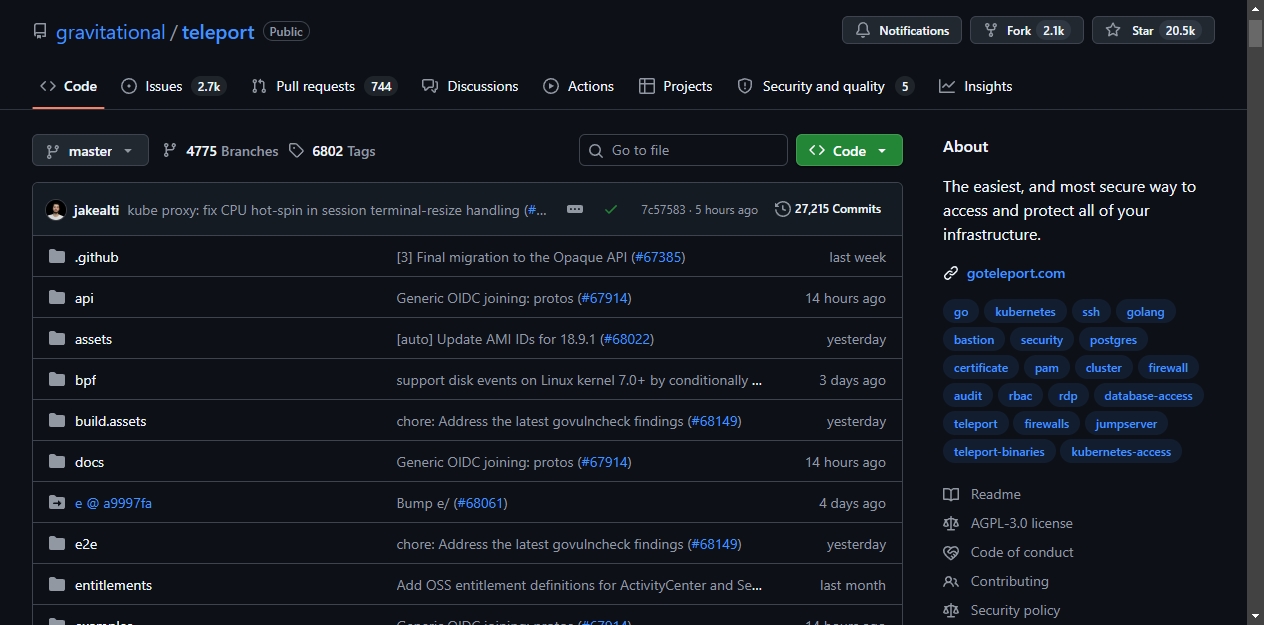Open the entitlements folder name
This screenshot has height=625, width=1264.
coord(113,585)
